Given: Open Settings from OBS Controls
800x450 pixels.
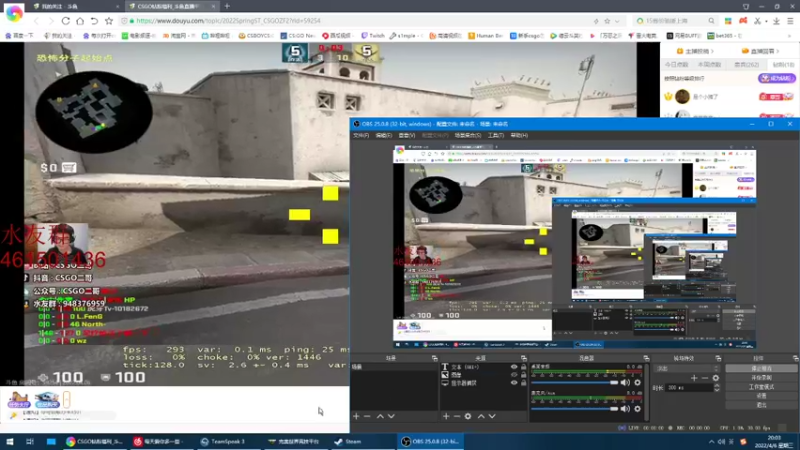Looking at the screenshot, I should 761,396.
